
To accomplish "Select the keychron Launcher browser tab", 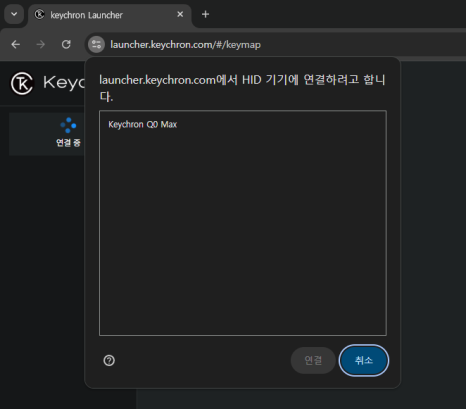I will pos(110,15).
